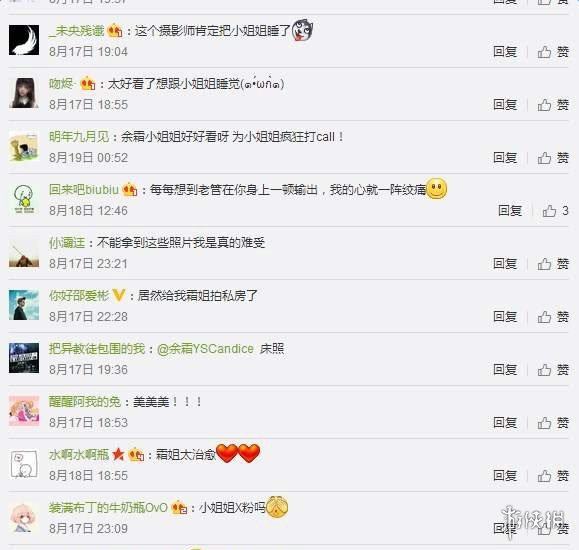Image resolution: width=579 pixels, height=550 pixels.
Task: Like 明年九月见's comment posted 8月19日
Action: click(553, 158)
